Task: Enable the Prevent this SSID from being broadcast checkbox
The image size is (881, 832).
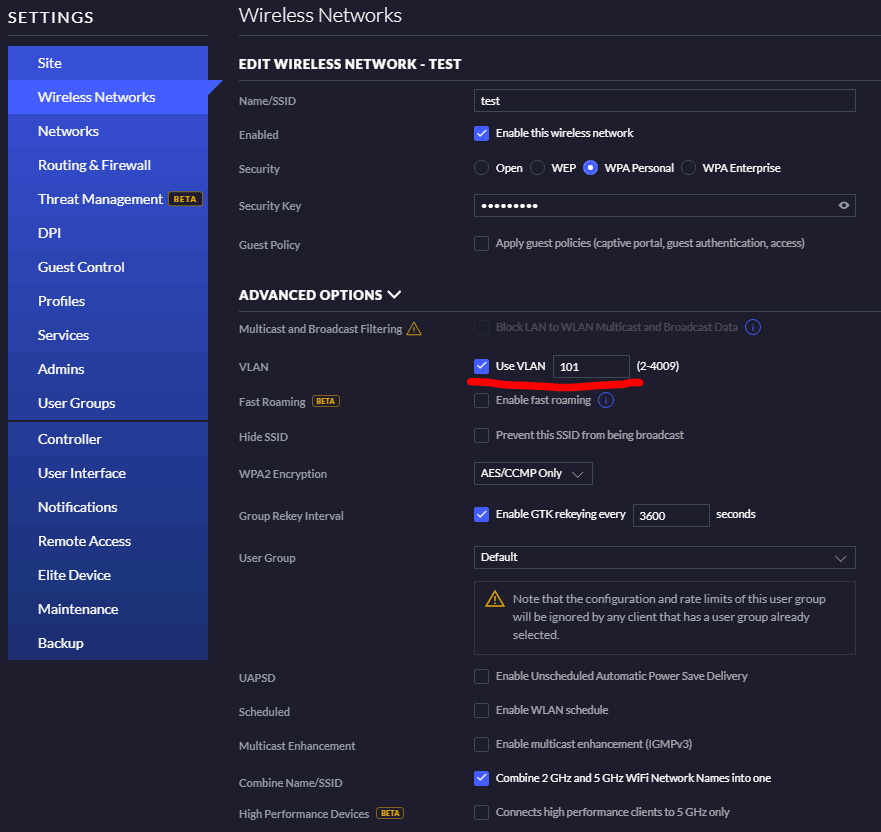Action: point(482,435)
